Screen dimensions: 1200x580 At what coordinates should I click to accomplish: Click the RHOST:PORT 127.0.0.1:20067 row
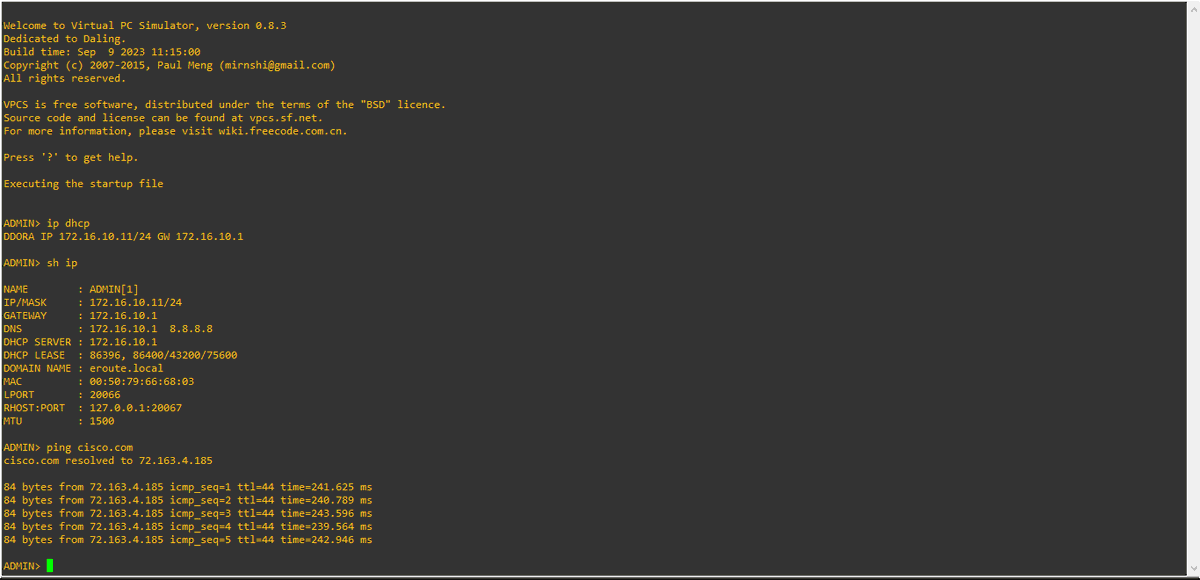coord(93,408)
